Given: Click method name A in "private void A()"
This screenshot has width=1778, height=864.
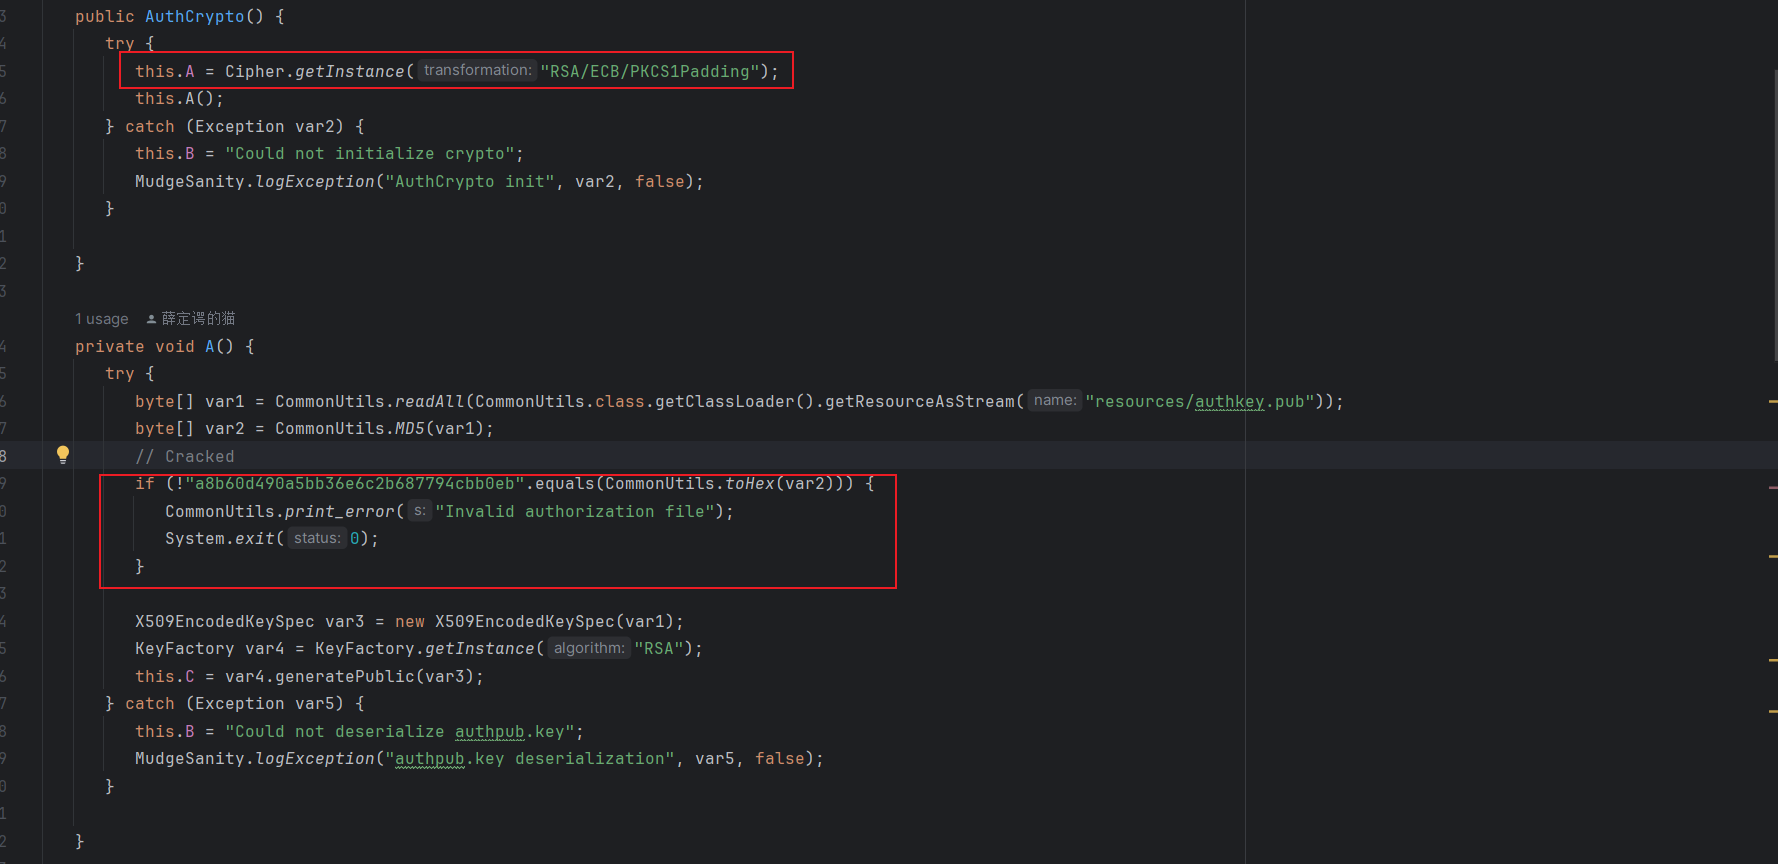Looking at the screenshot, I should (x=210, y=347).
